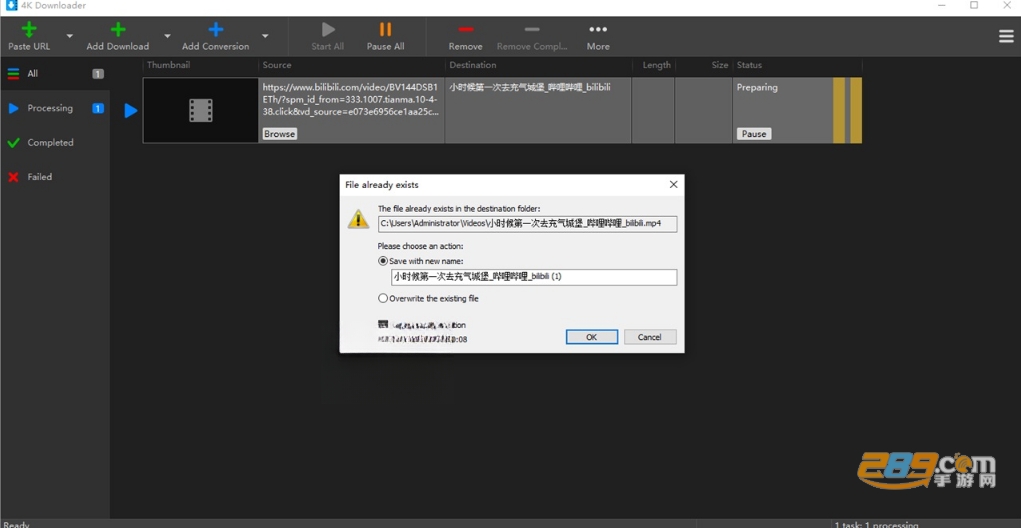The height and width of the screenshot is (528, 1021).
Task: Click the Paste URL green plus icon
Action: point(29,29)
